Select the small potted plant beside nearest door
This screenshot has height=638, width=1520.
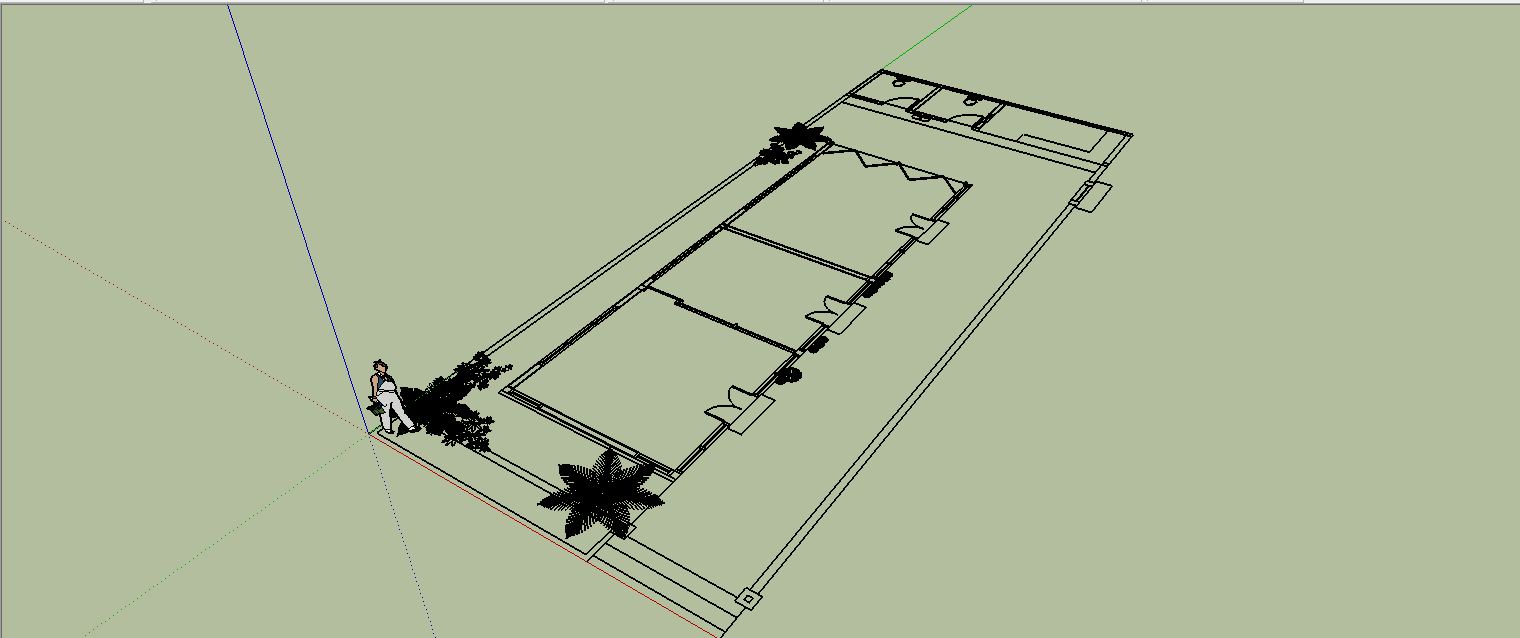(x=789, y=375)
